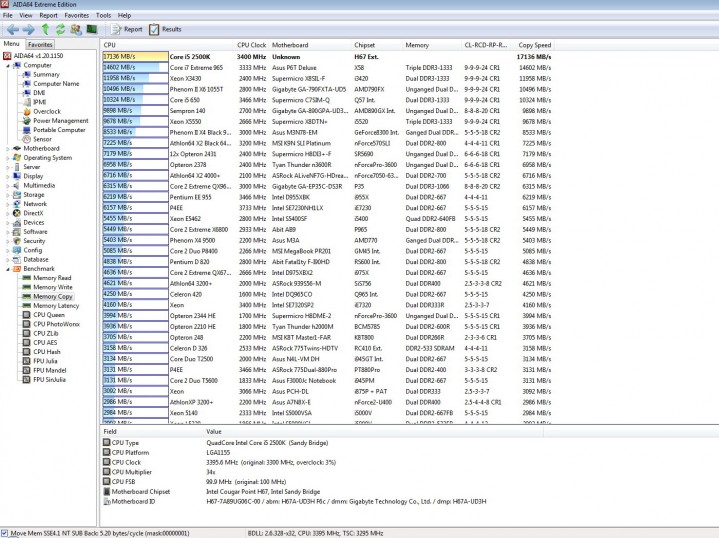Open the Overclock flame icon
The height and width of the screenshot is (538, 719).
coord(27,111)
